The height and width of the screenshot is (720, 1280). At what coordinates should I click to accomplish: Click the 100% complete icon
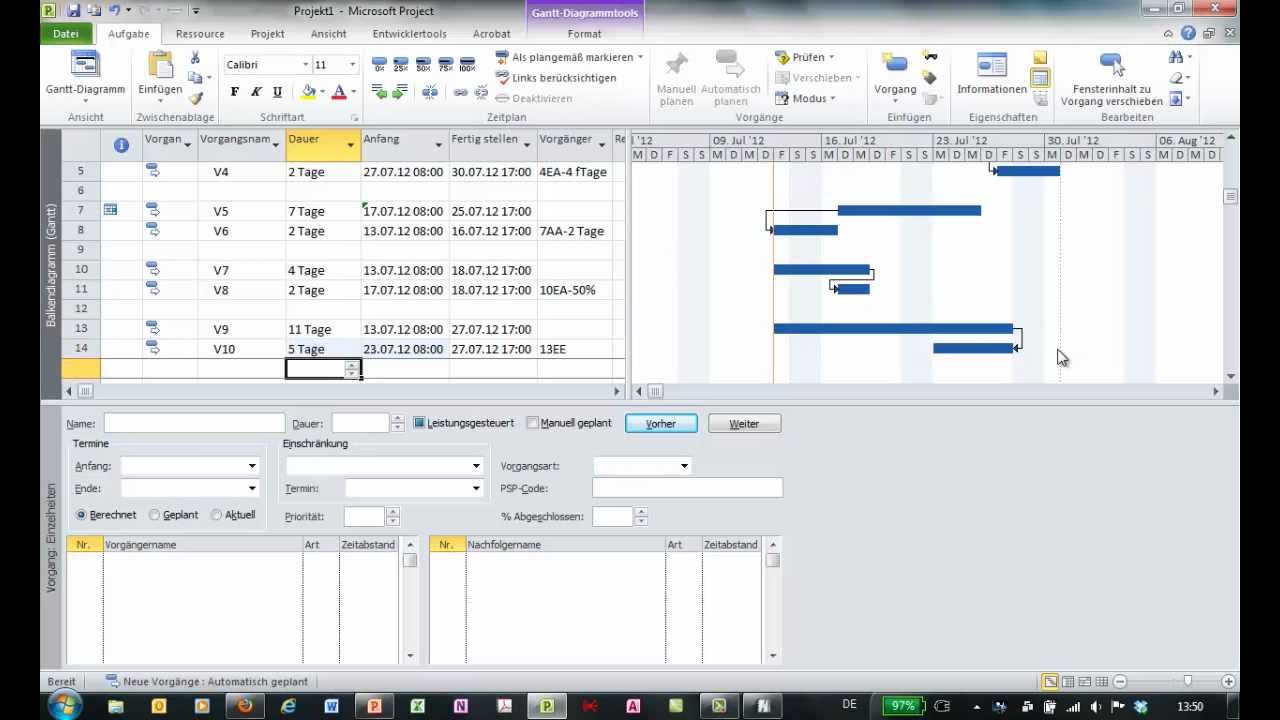click(x=467, y=66)
